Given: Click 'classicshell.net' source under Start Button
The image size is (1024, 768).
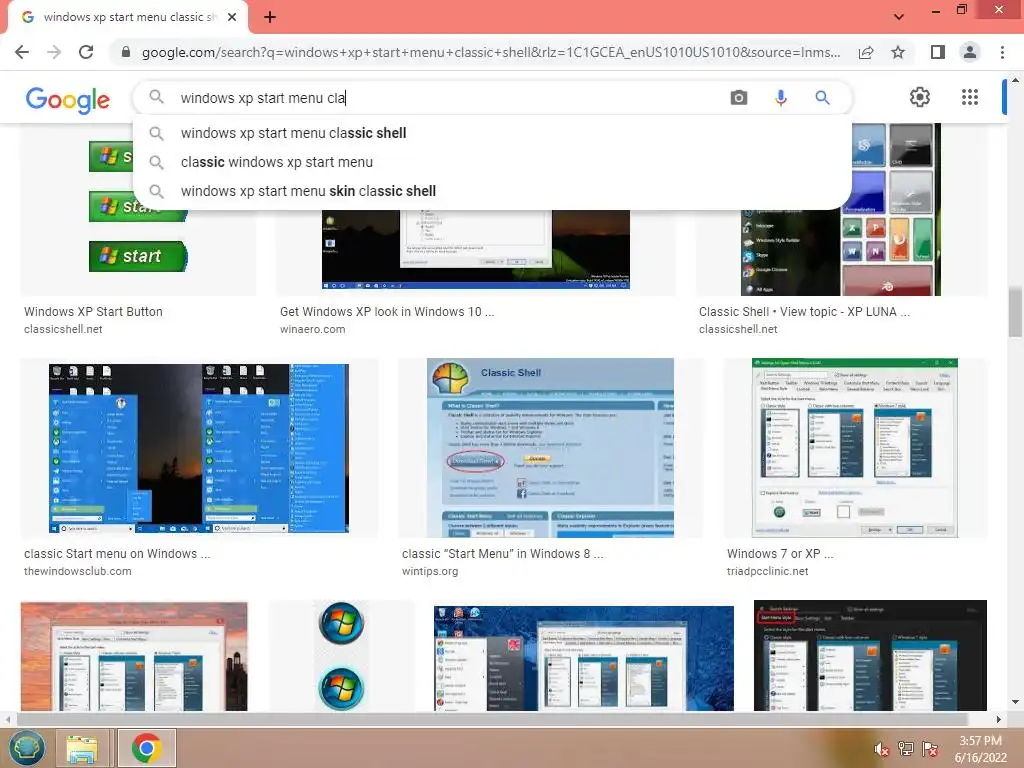Looking at the screenshot, I should coord(63,329).
